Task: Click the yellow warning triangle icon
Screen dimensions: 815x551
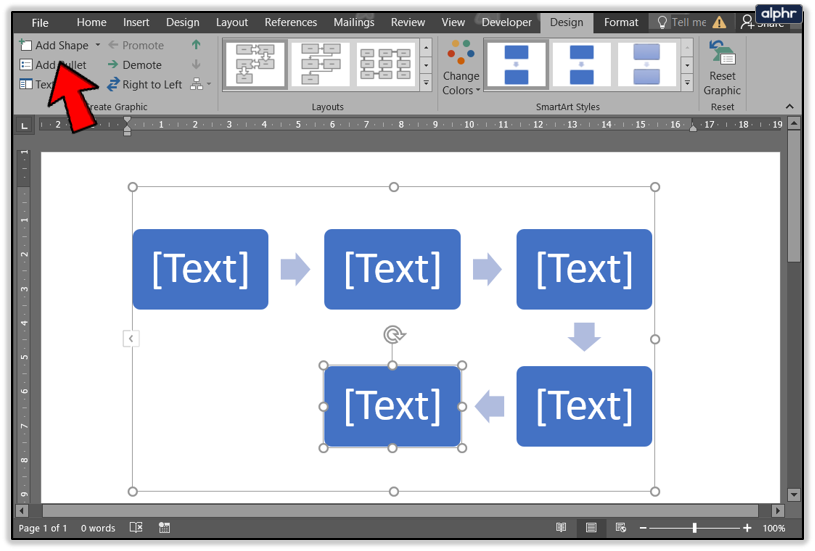Action: 719,22
